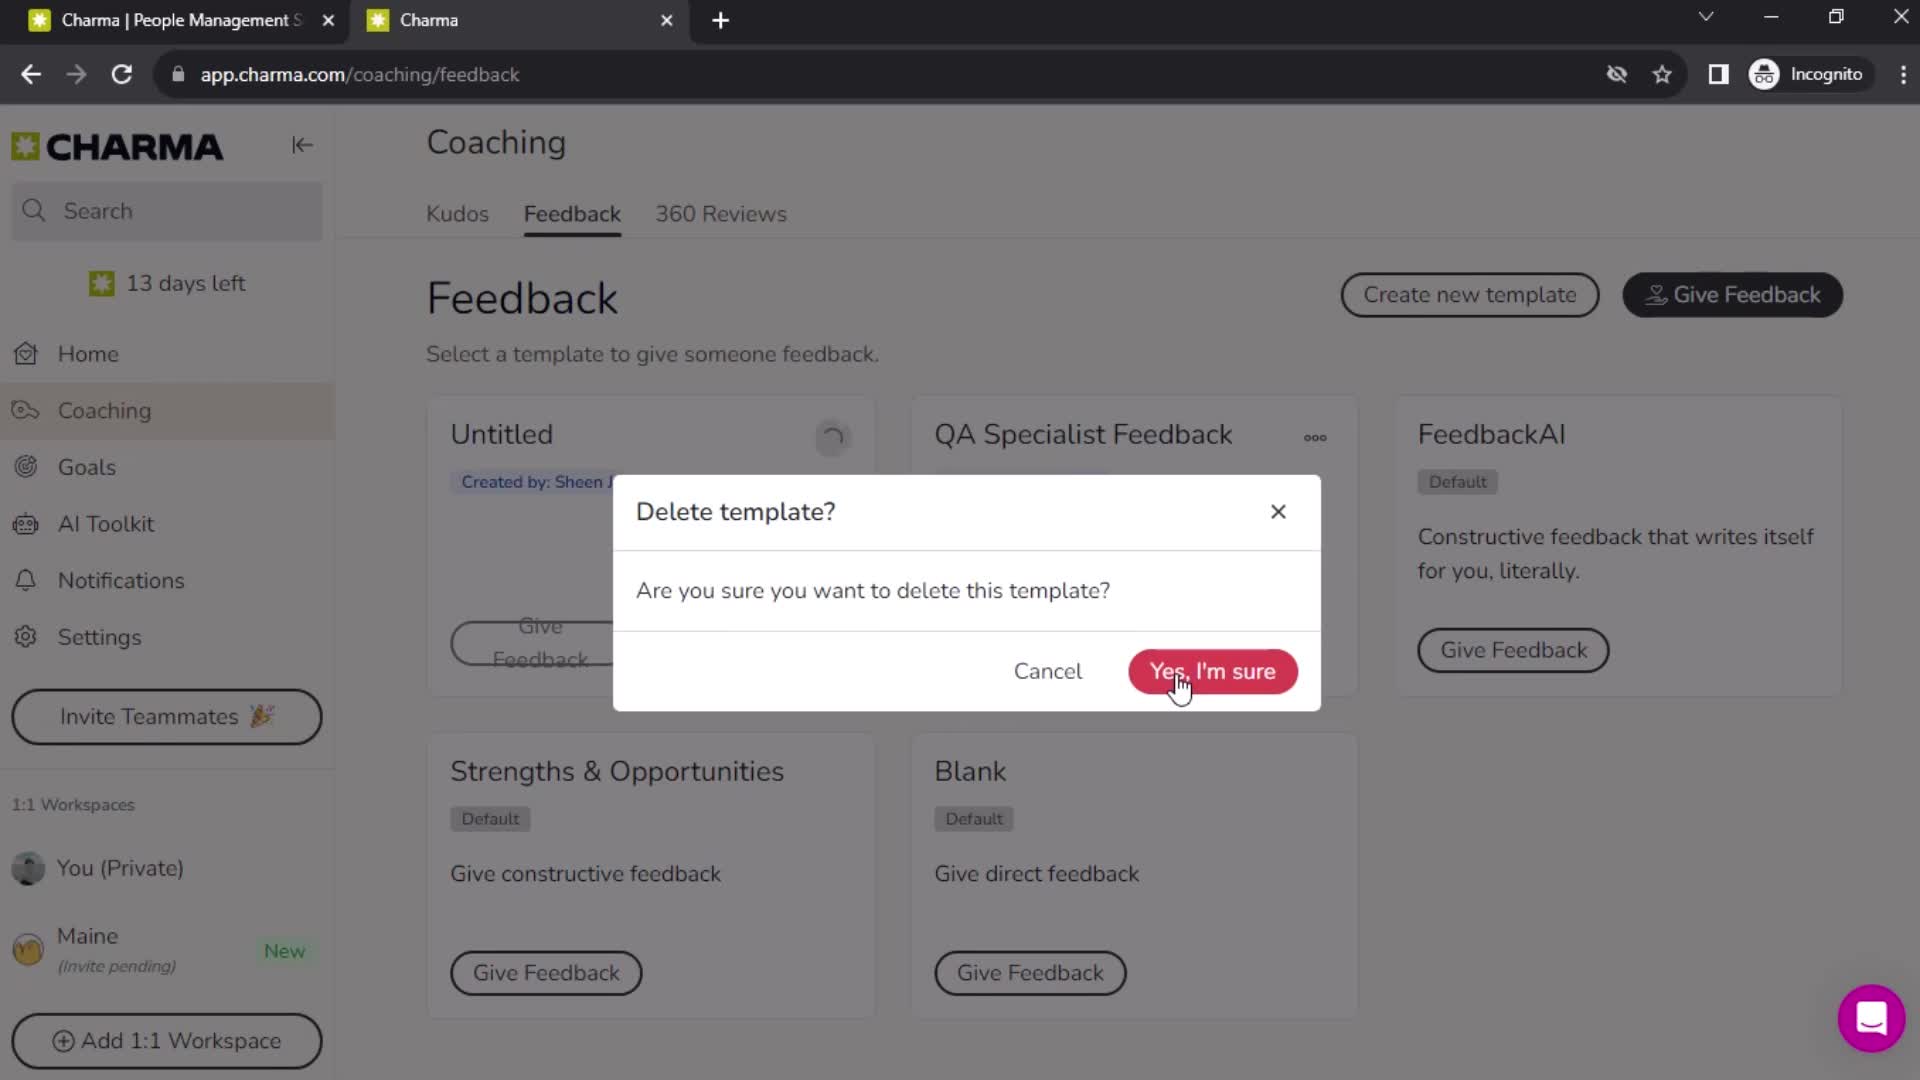Click Create new template button
This screenshot has height=1080, width=1920.
click(x=1469, y=295)
